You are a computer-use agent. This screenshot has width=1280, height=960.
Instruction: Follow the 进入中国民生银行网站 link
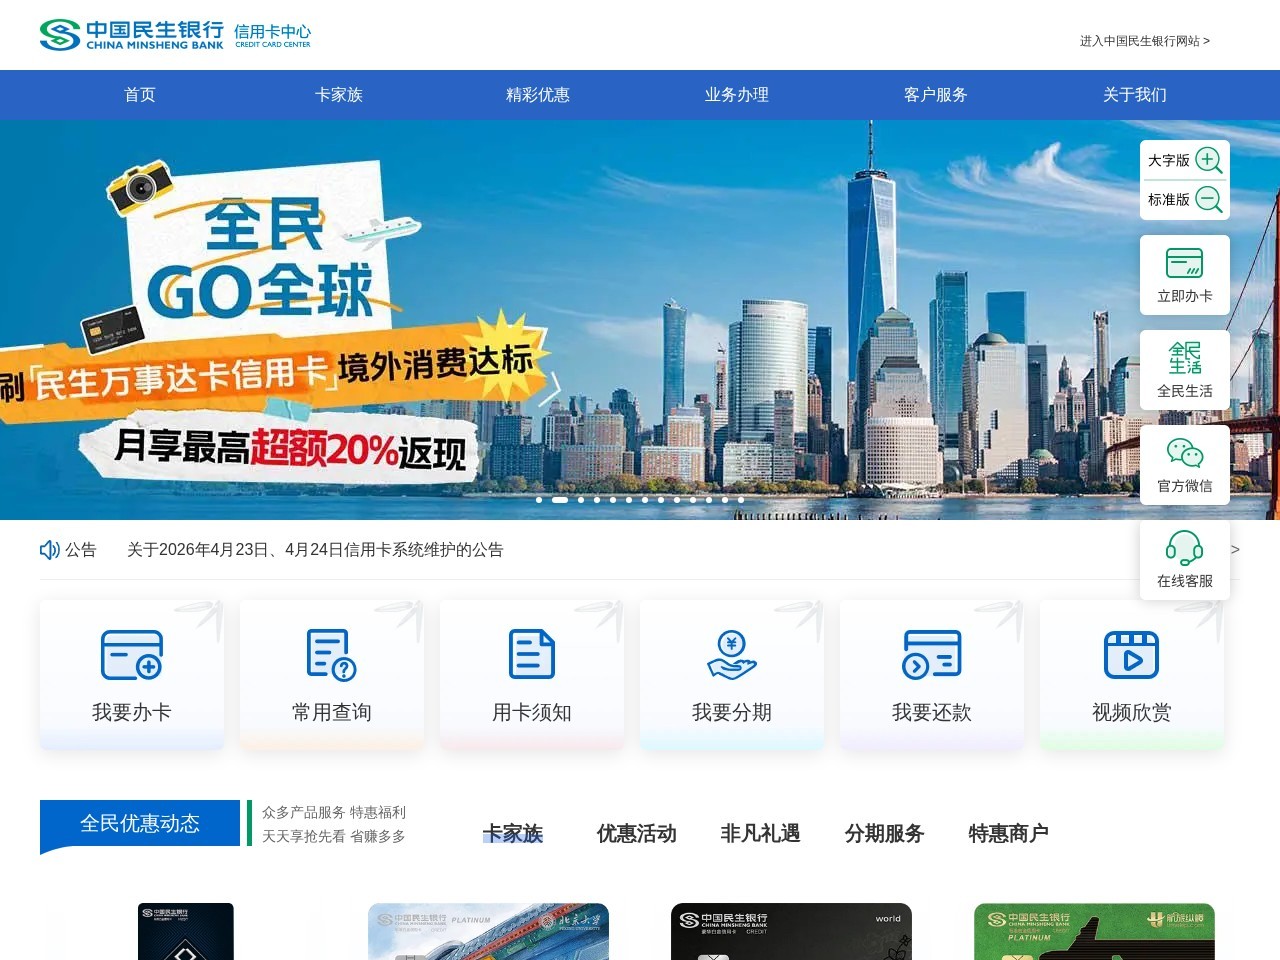click(1145, 41)
